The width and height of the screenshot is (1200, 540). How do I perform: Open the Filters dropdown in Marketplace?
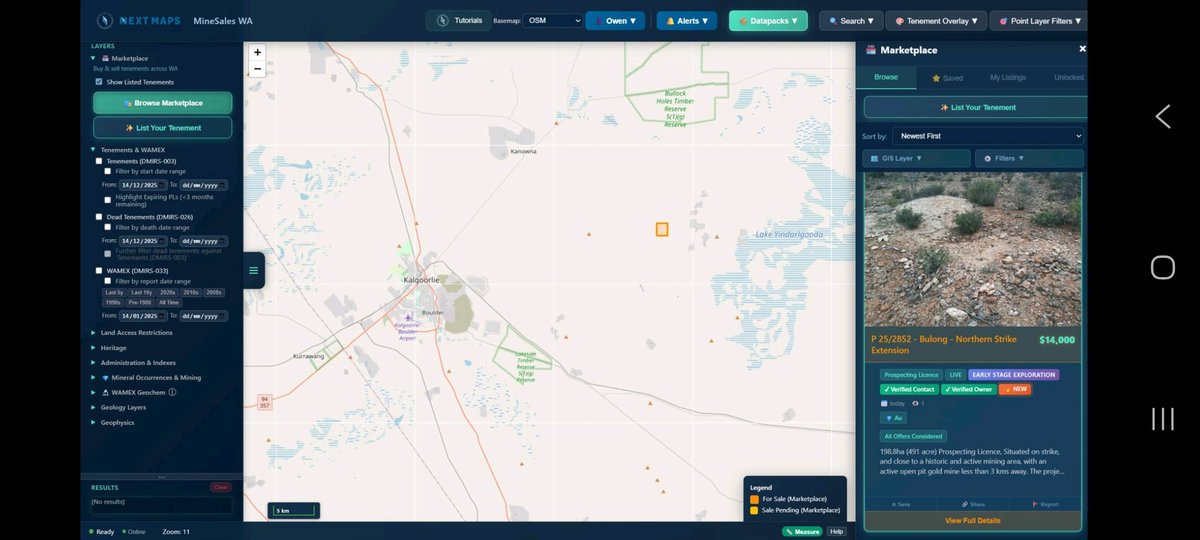tap(1029, 158)
